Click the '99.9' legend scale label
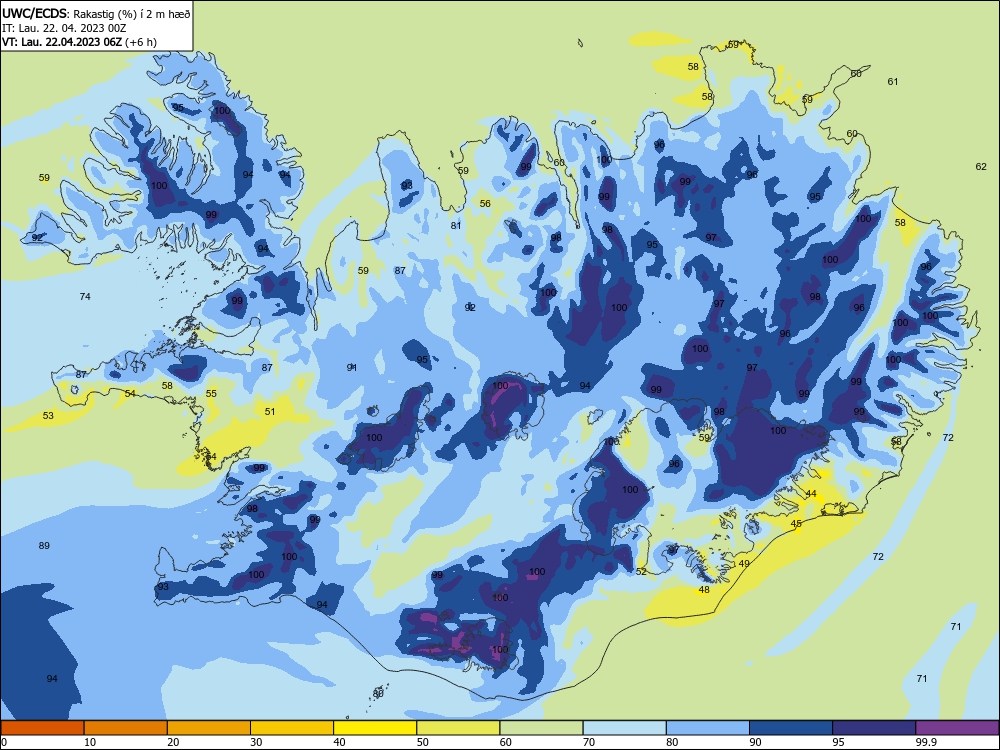 (926, 742)
